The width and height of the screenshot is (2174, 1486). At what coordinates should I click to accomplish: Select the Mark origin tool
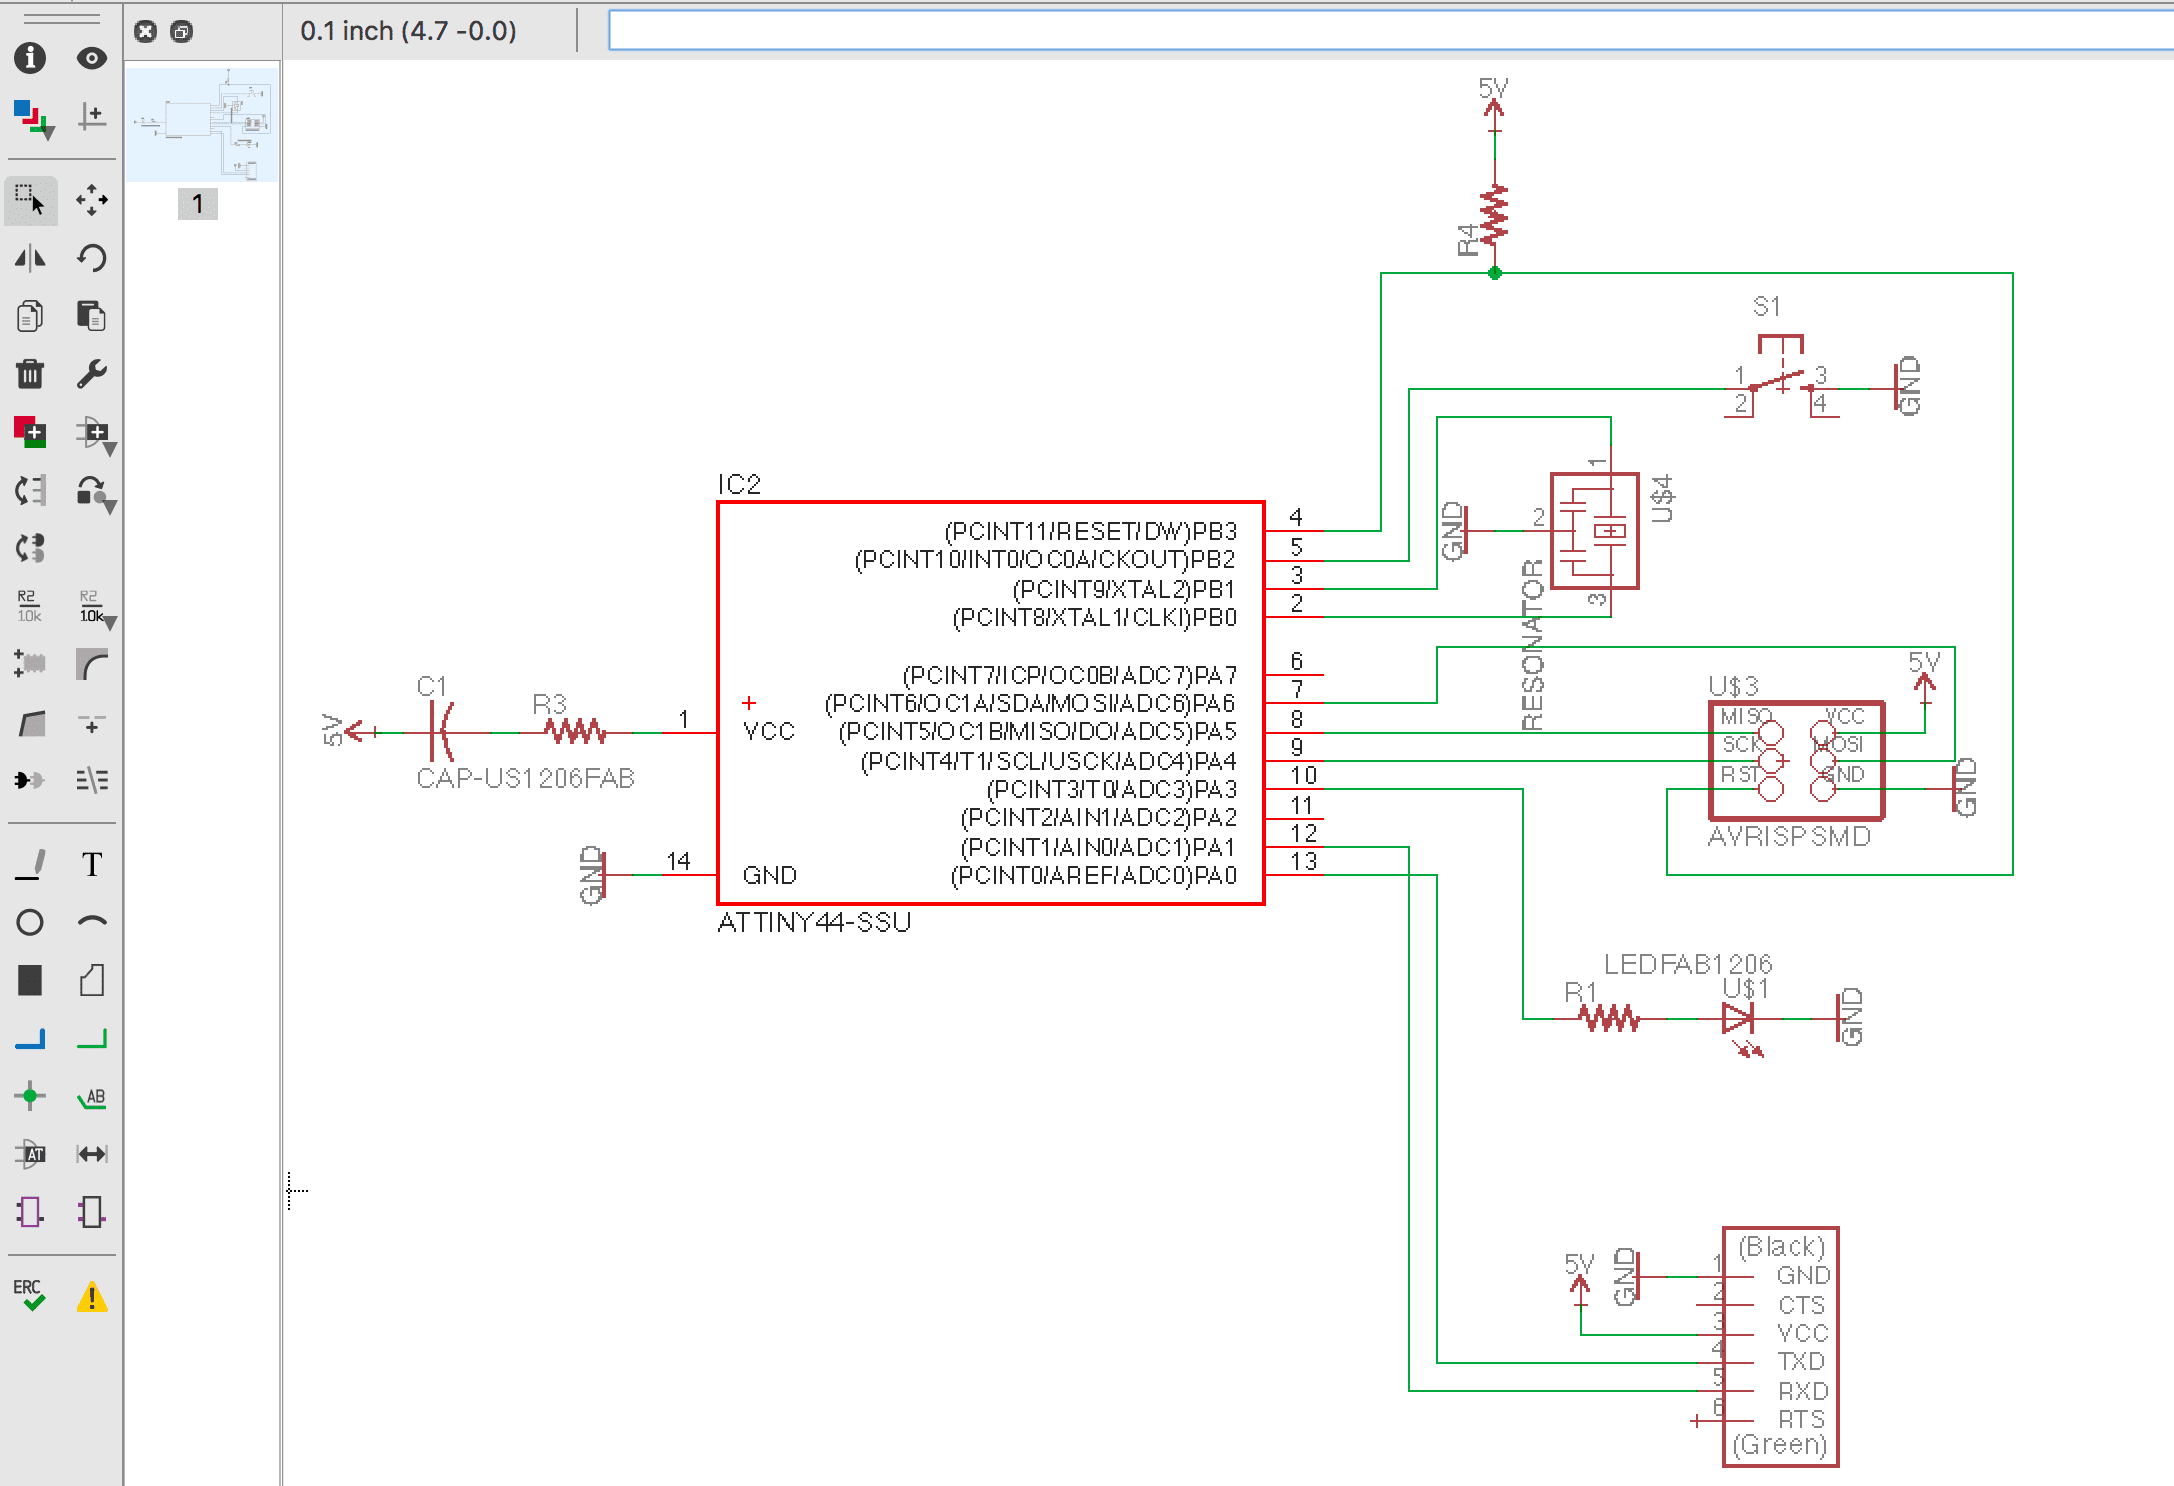91,117
